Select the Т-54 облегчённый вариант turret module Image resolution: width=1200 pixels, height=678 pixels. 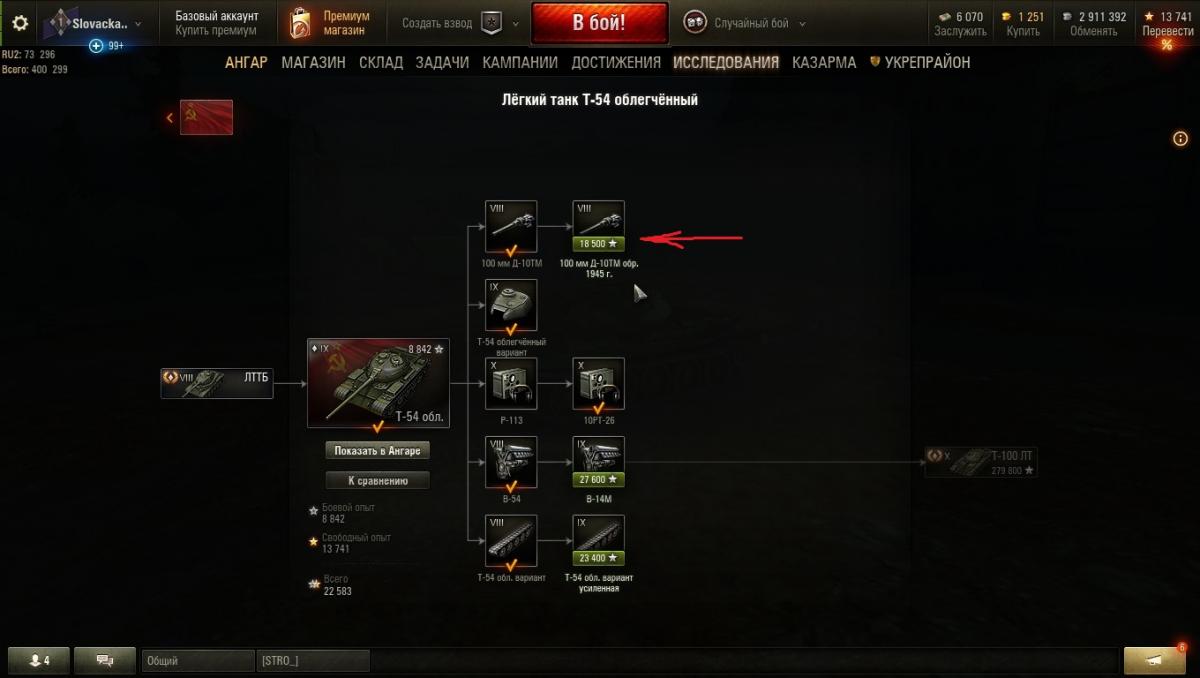point(511,305)
